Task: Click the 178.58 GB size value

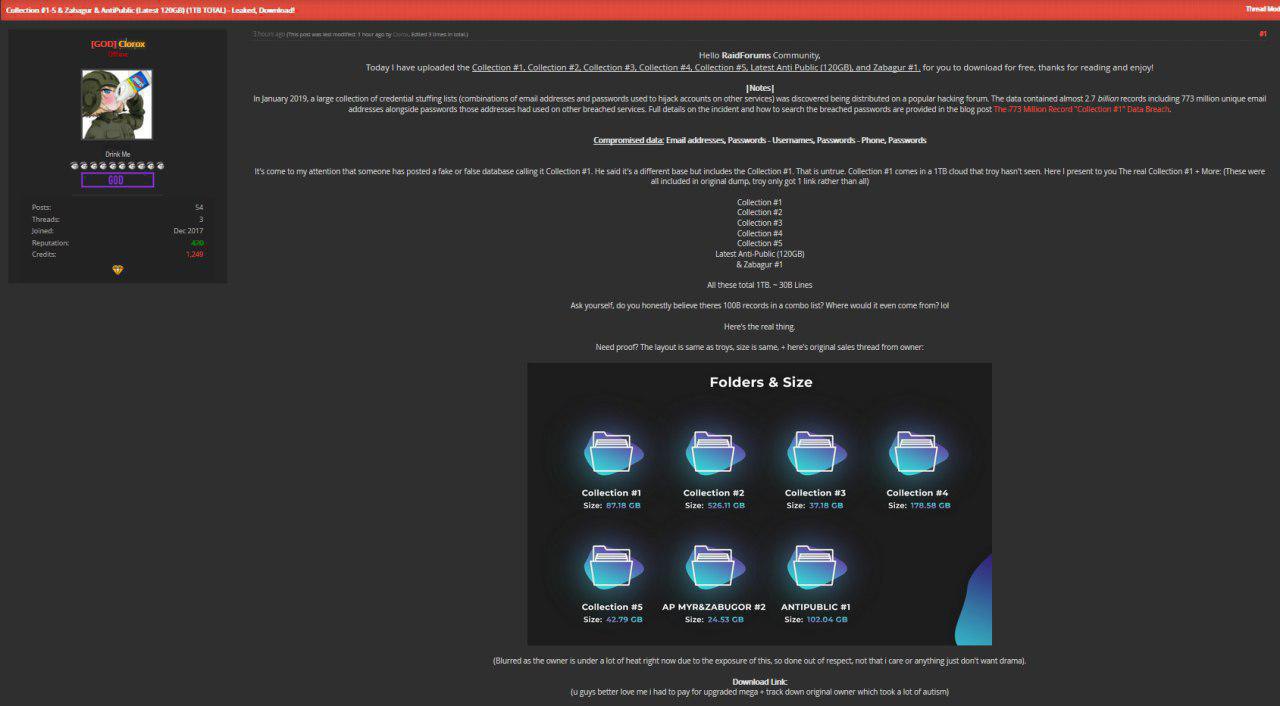Action: point(930,505)
